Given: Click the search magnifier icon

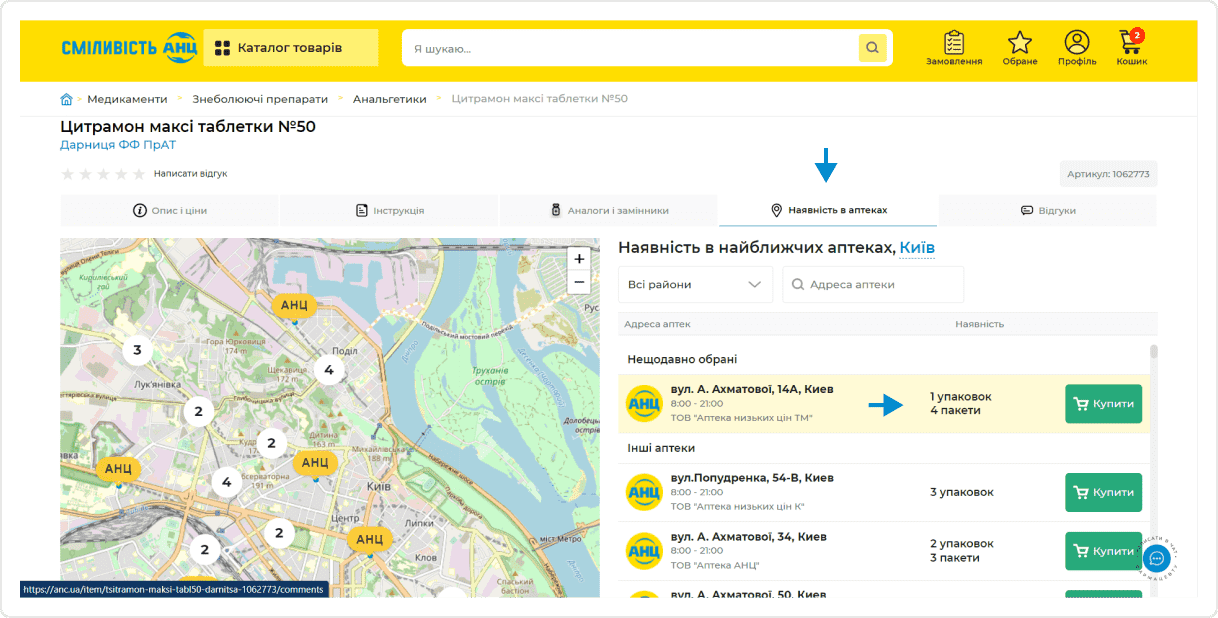Looking at the screenshot, I should point(871,47).
